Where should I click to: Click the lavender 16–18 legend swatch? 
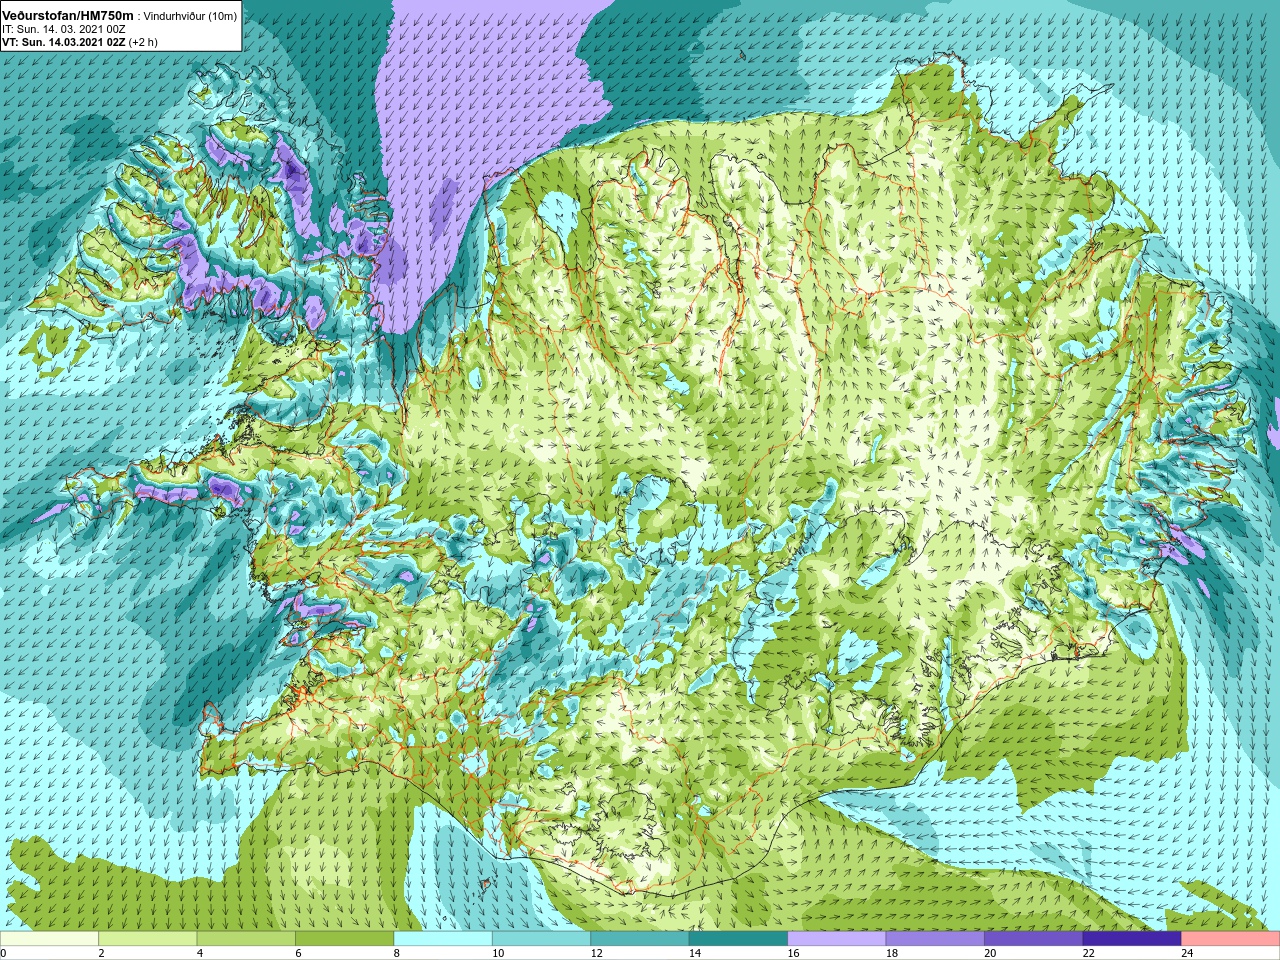[837, 939]
